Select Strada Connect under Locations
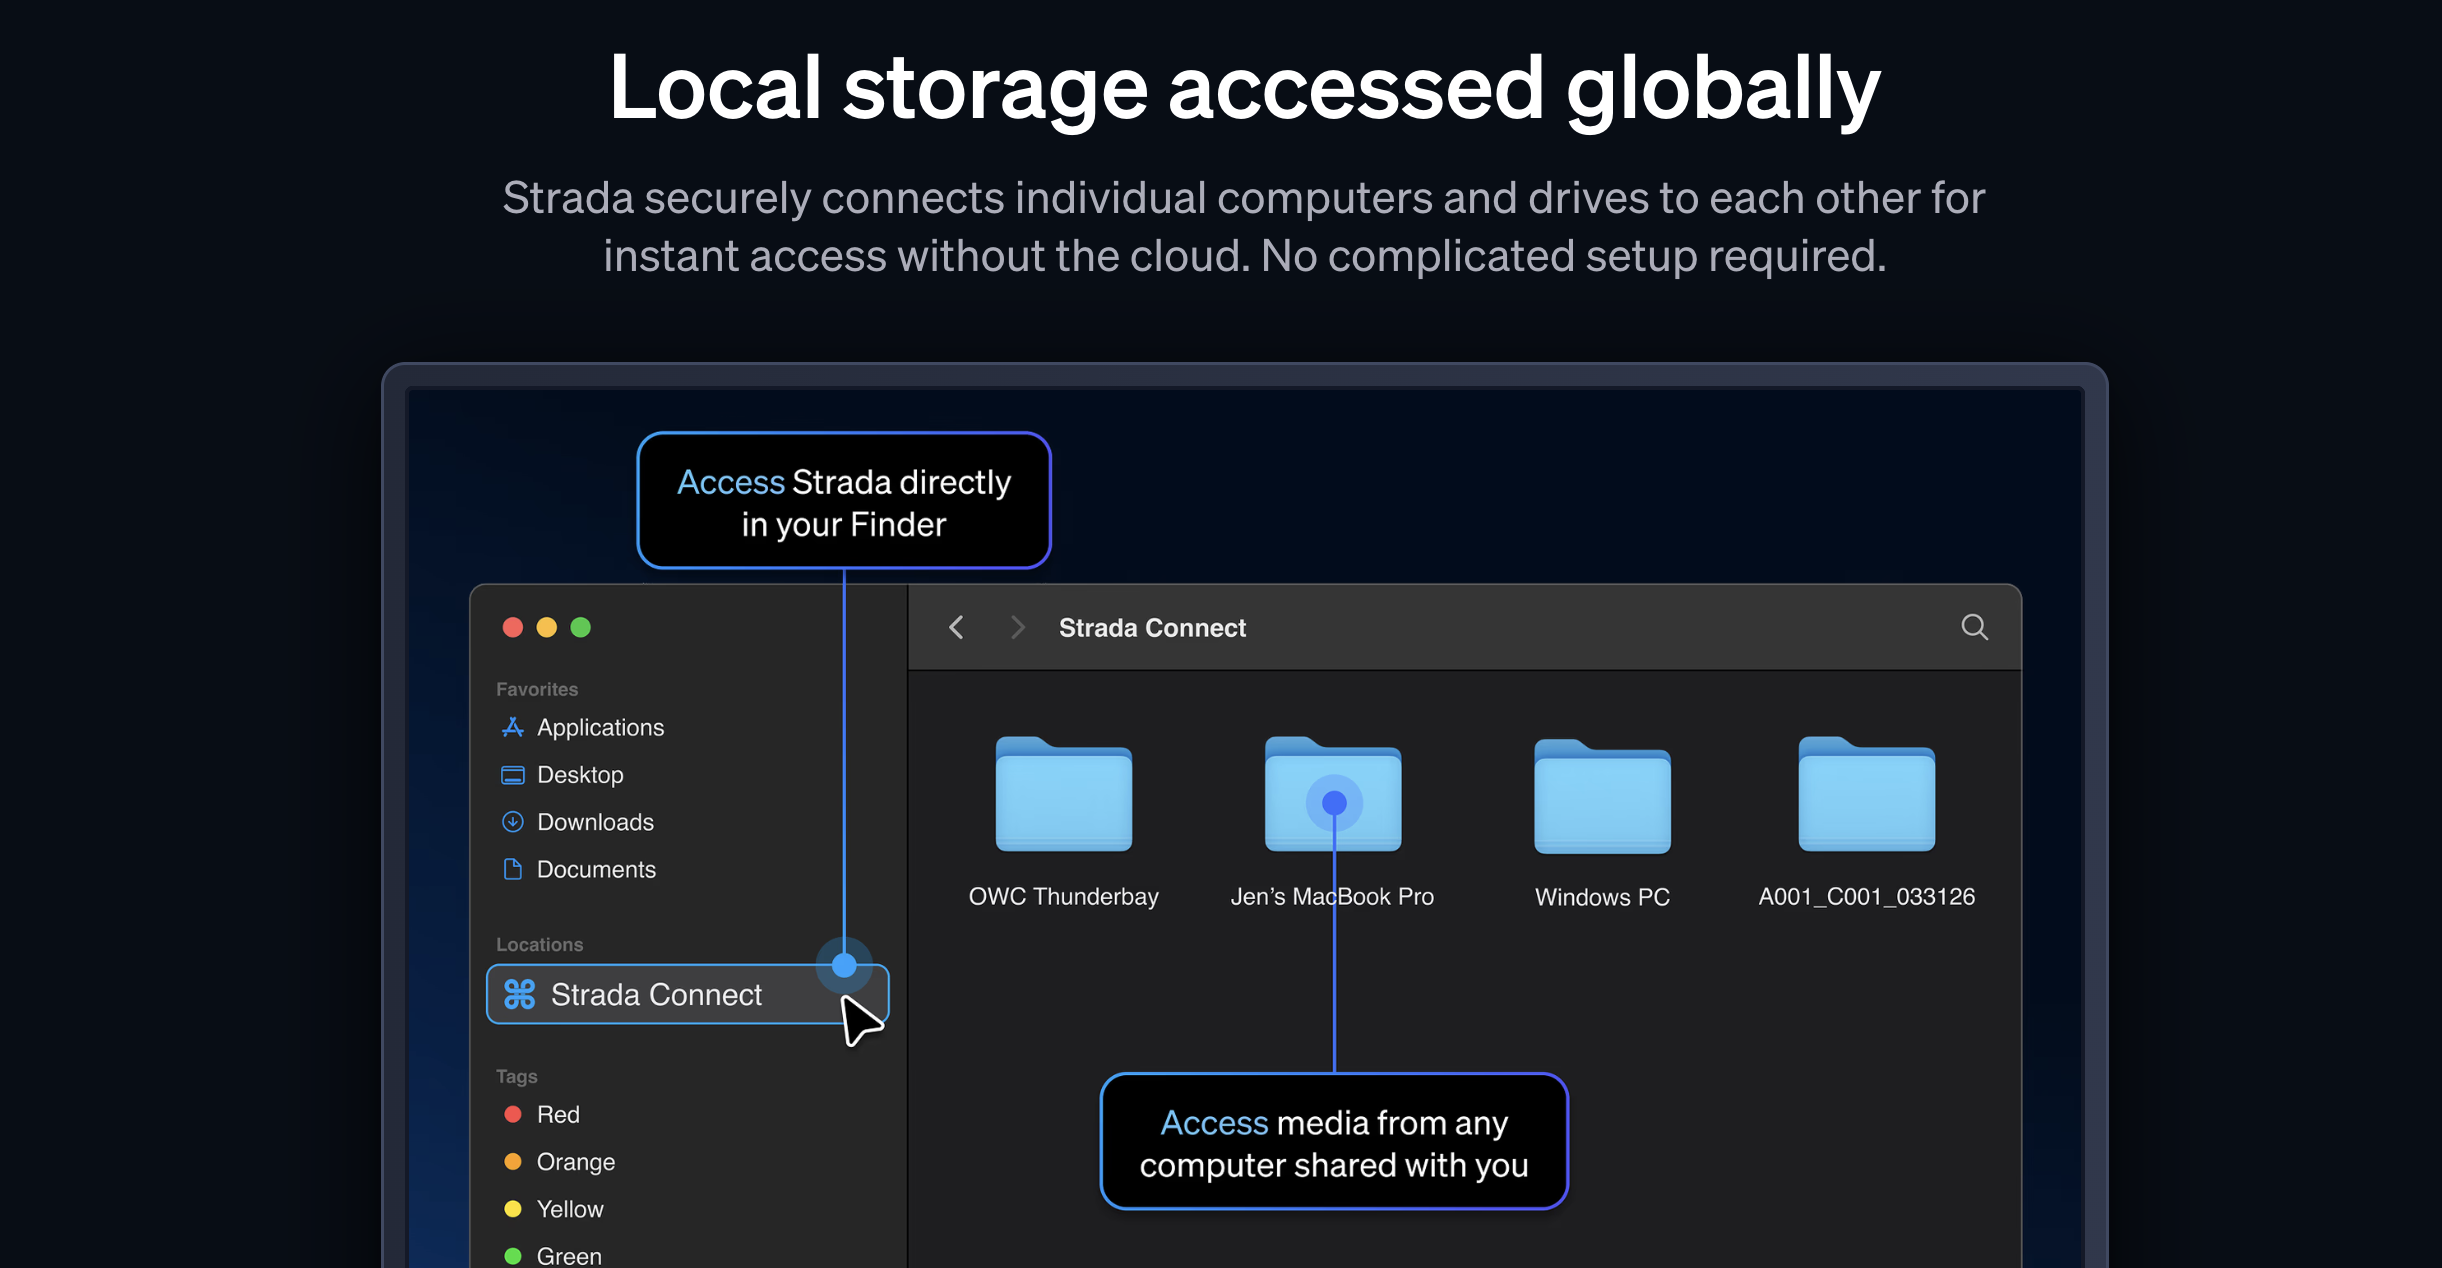2442x1268 pixels. (x=687, y=994)
